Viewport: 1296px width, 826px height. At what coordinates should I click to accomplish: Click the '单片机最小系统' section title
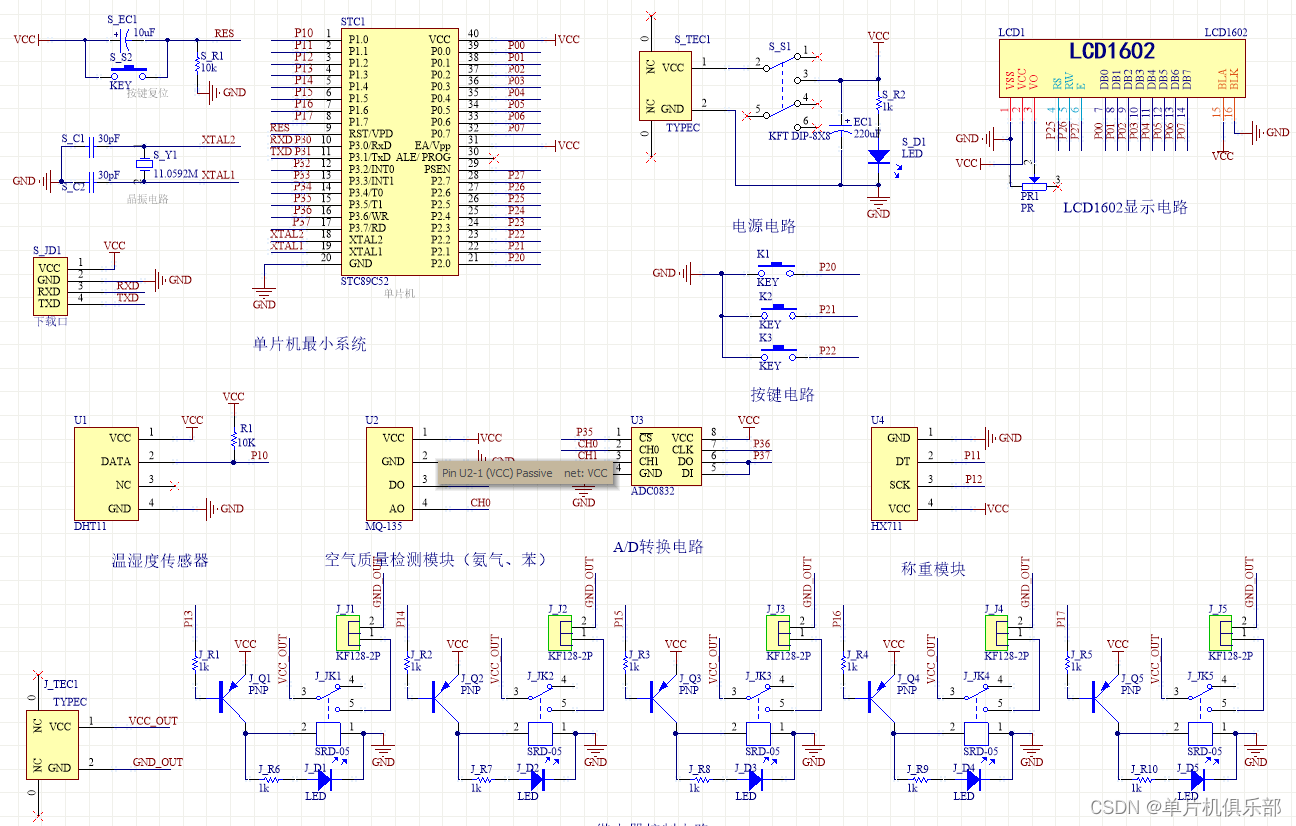pos(310,344)
